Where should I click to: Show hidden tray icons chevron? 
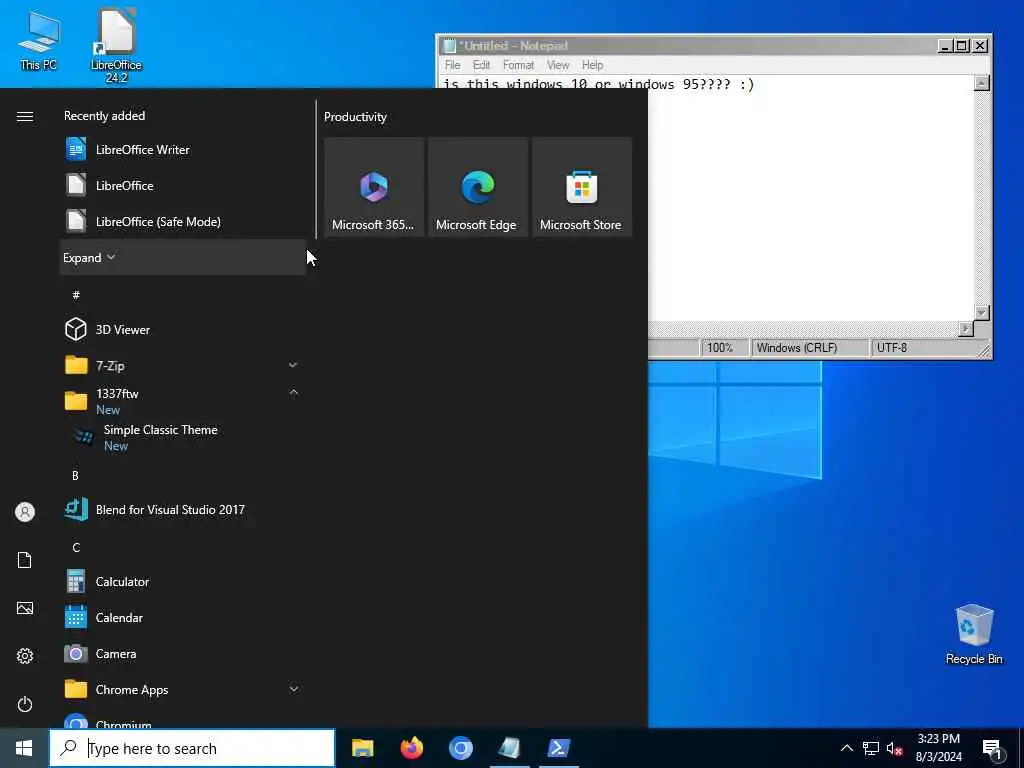[846, 748]
